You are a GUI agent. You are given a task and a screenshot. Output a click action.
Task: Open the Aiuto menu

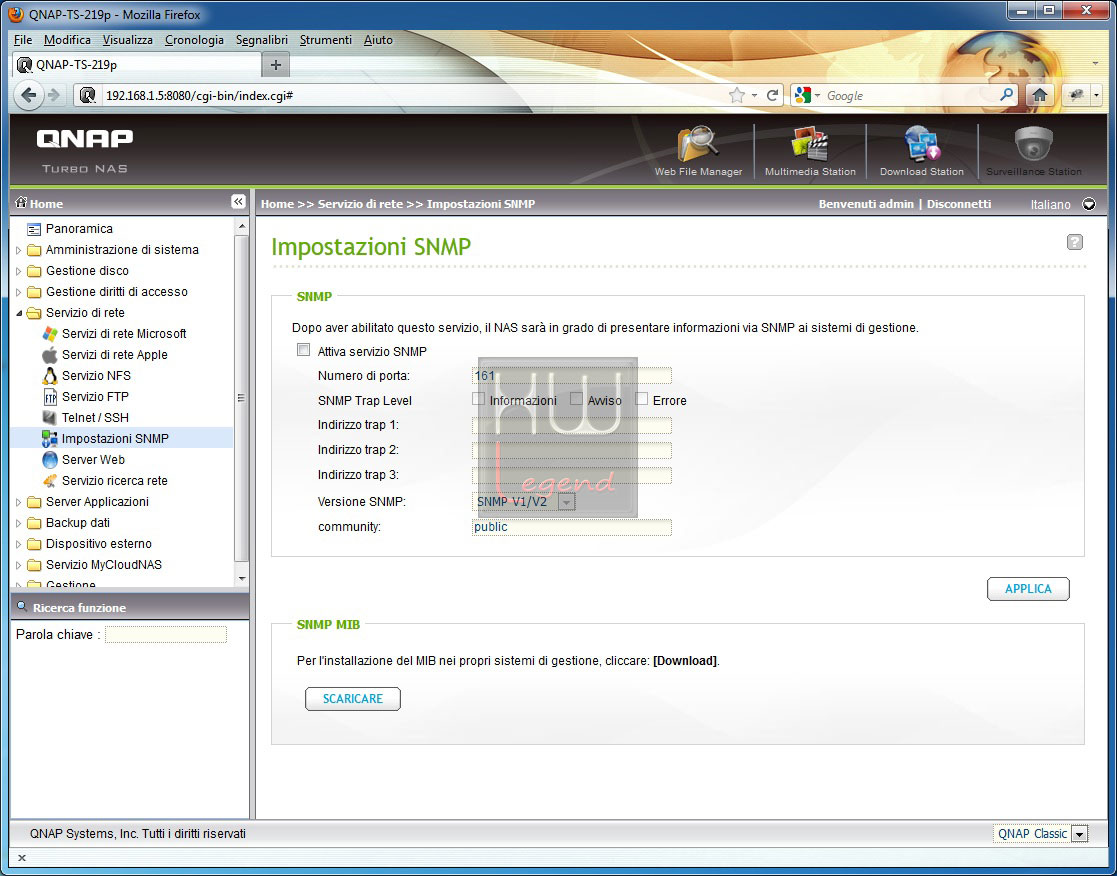[x=378, y=40]
